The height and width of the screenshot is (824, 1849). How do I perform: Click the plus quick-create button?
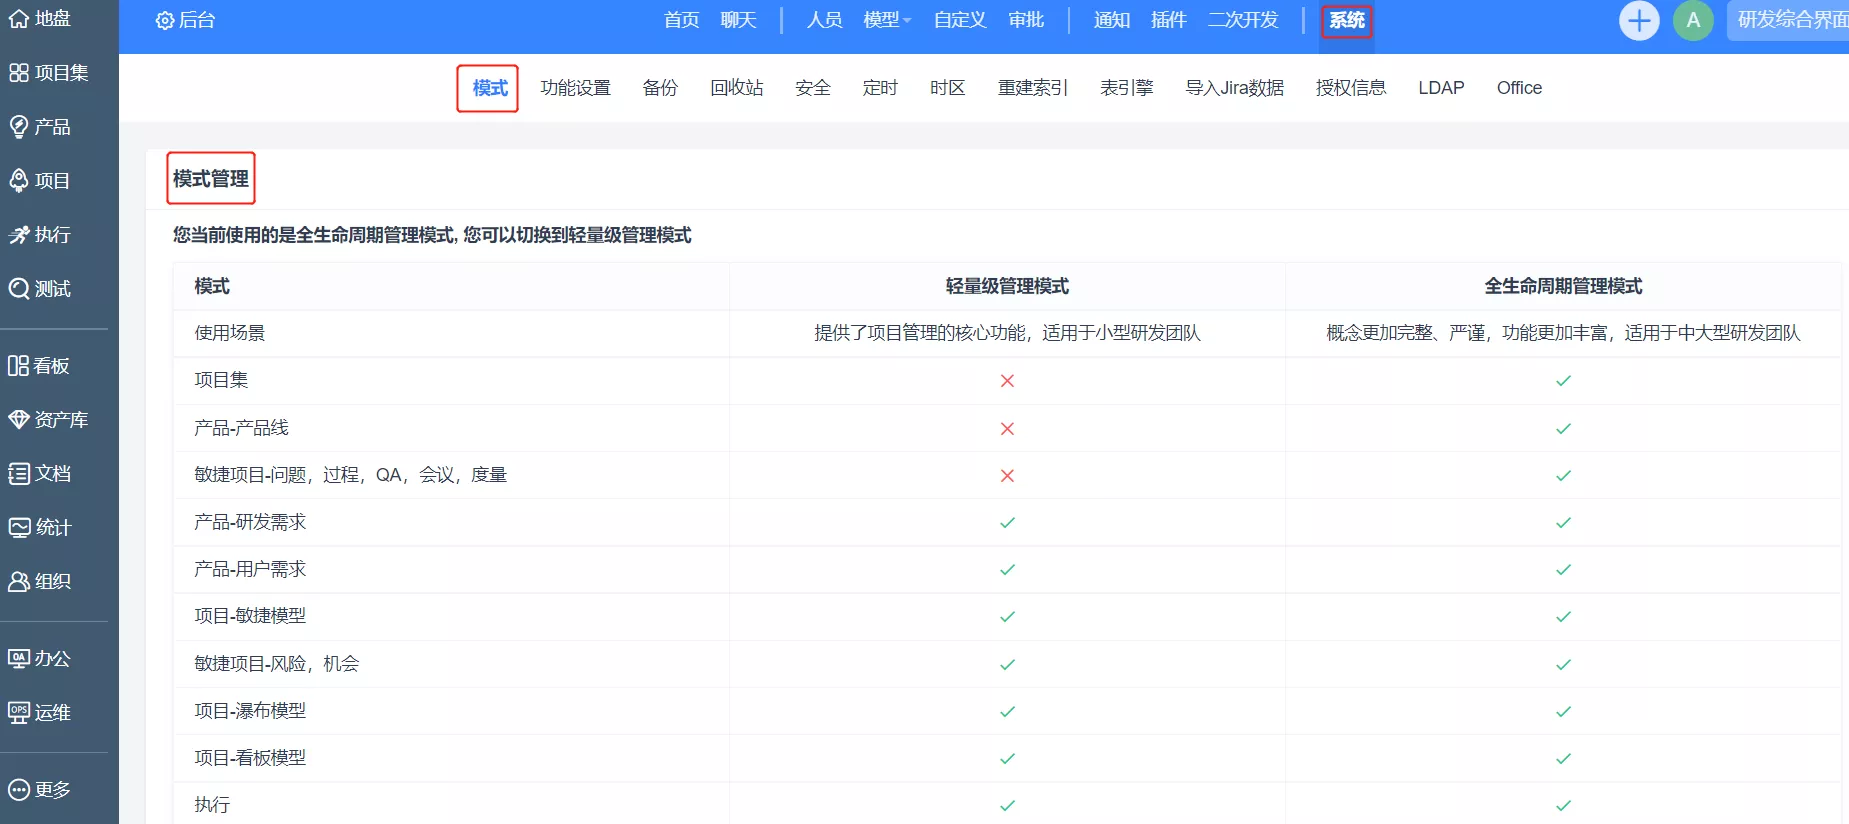1638,21
